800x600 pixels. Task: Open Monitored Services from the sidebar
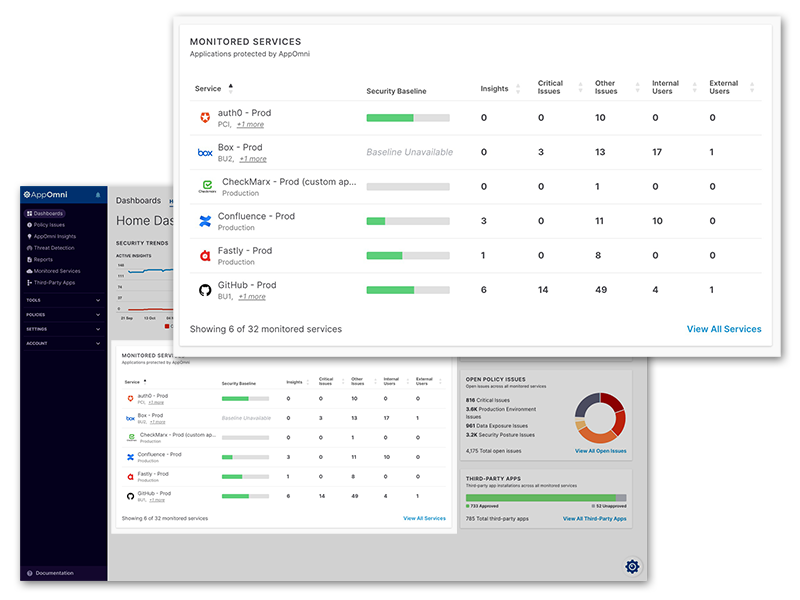pos(57,271)
